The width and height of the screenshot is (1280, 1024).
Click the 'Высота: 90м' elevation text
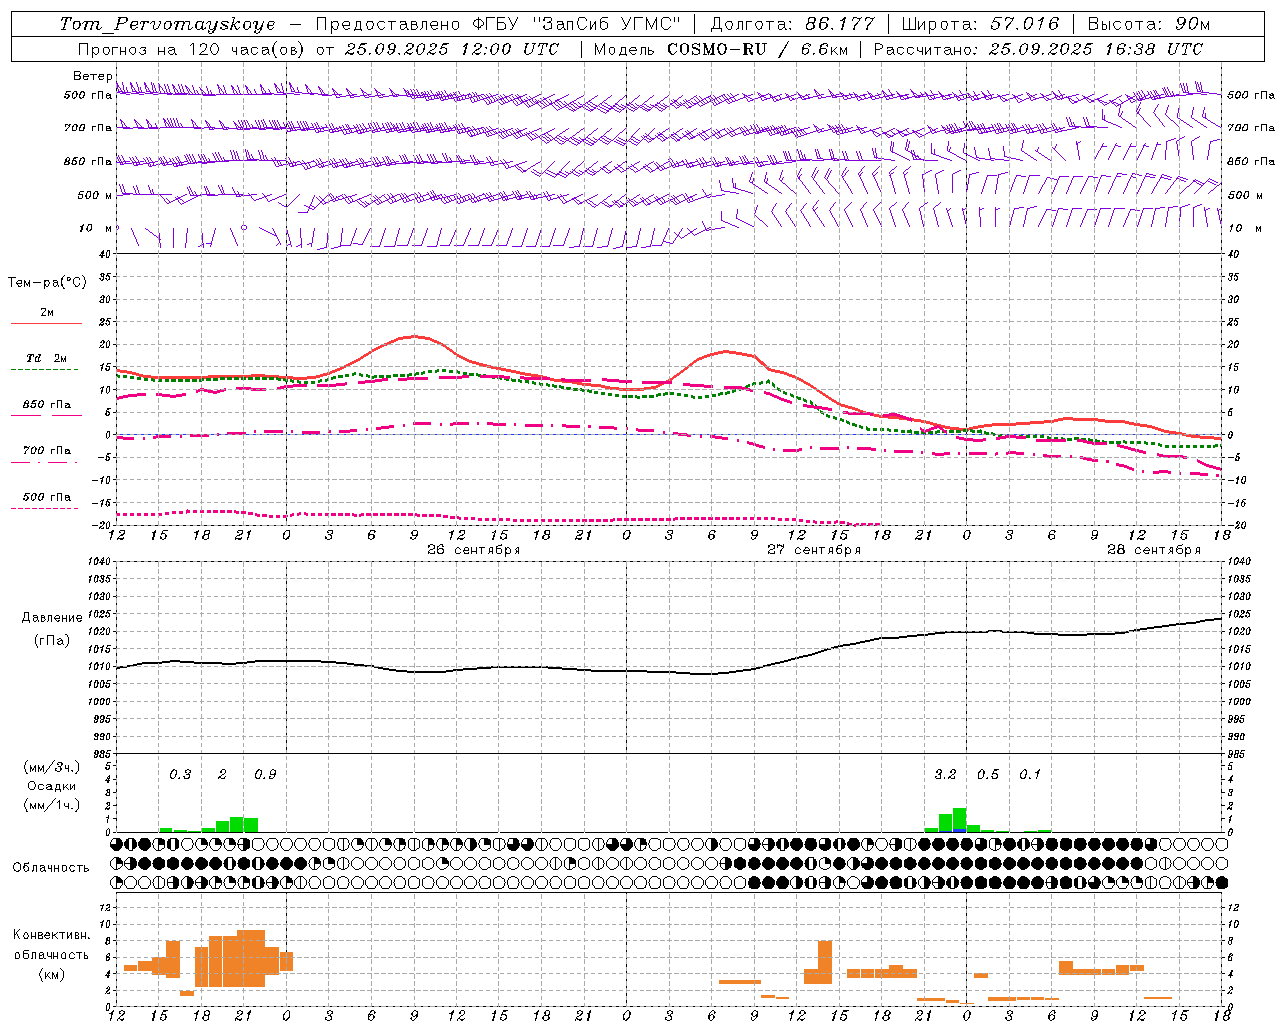click(1149, 24)
